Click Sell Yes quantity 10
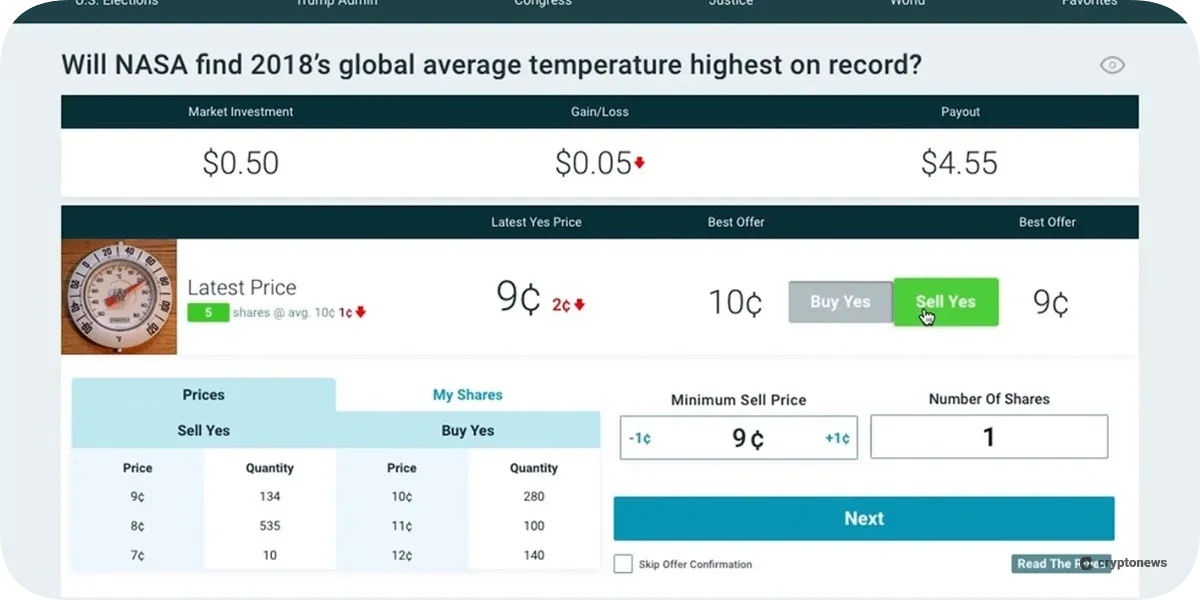The image size is (1200, 600). 270,555
